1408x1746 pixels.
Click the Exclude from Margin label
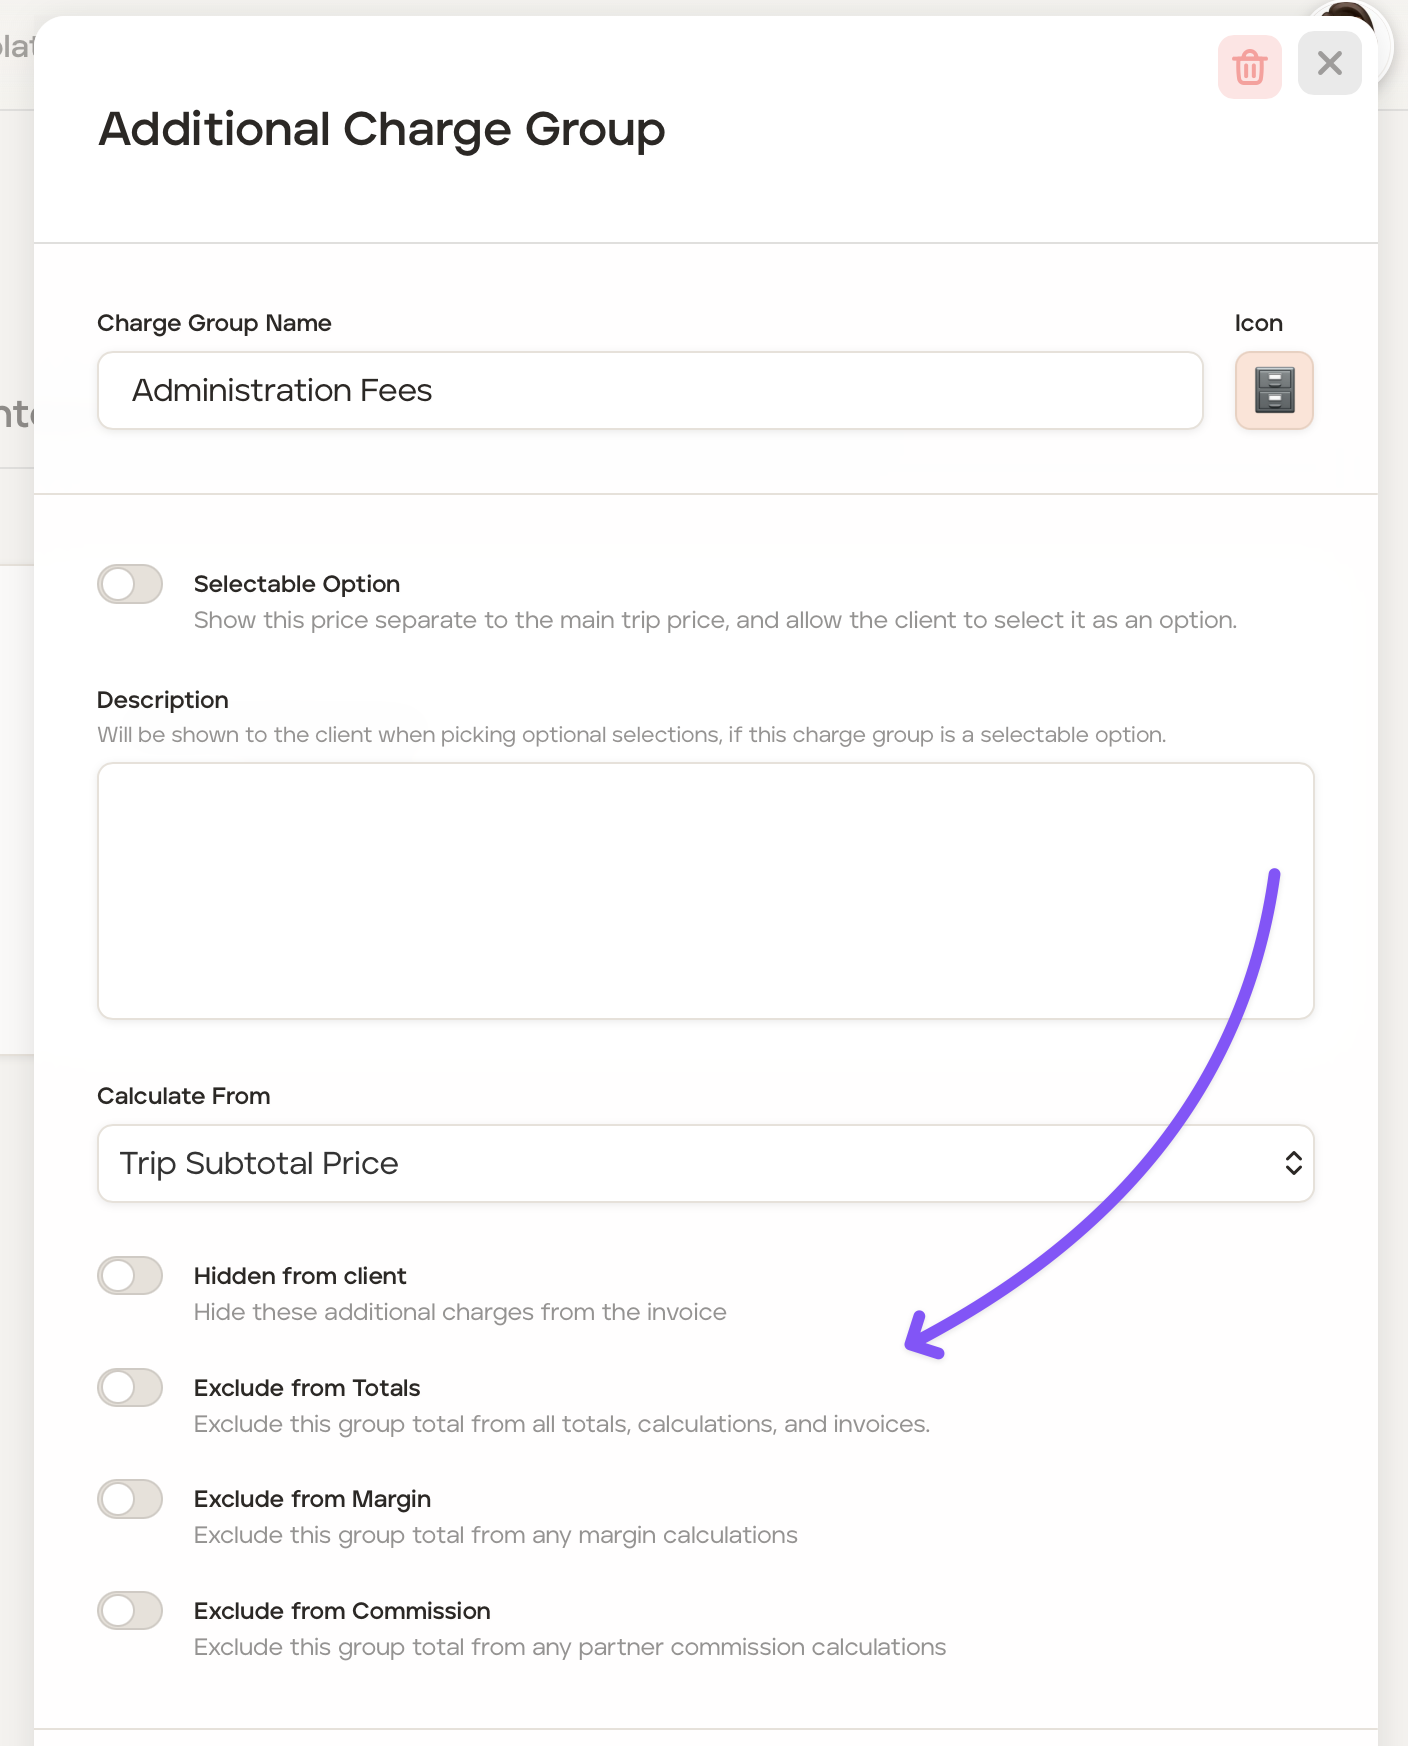pos(312,1499)
